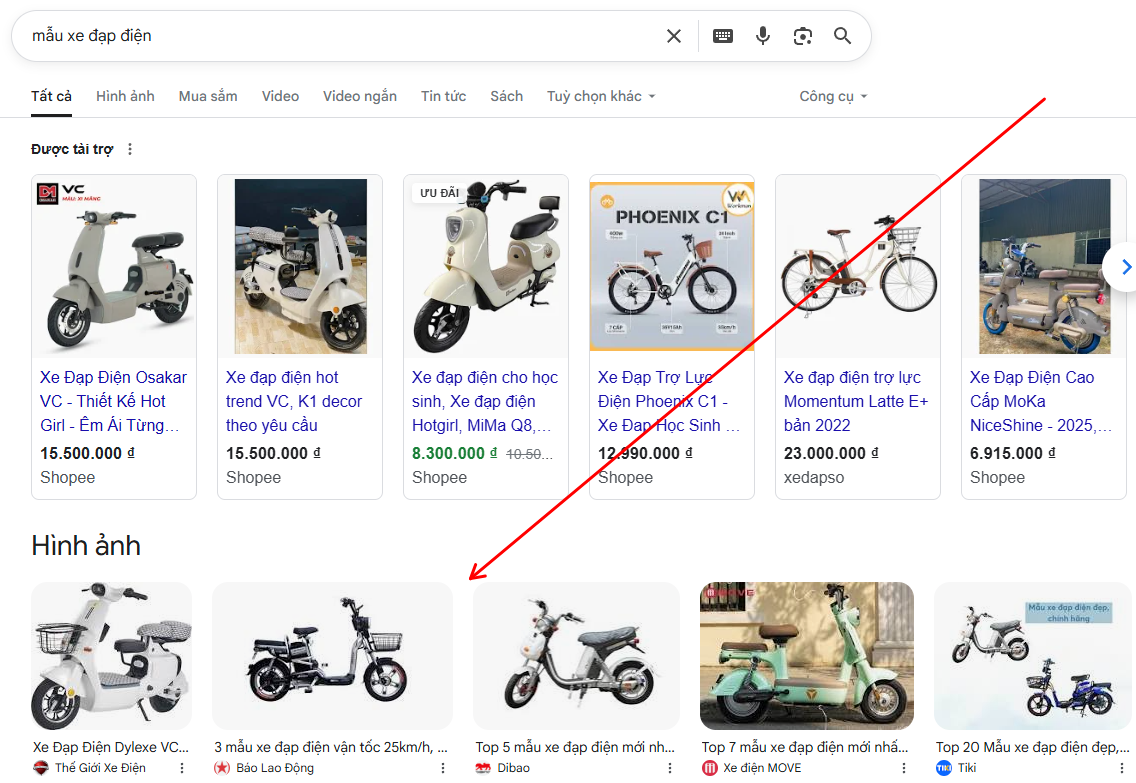Viewport: 1136px width, 783px height.
Task: Click the Được tài trợ label
Action: 72,149
